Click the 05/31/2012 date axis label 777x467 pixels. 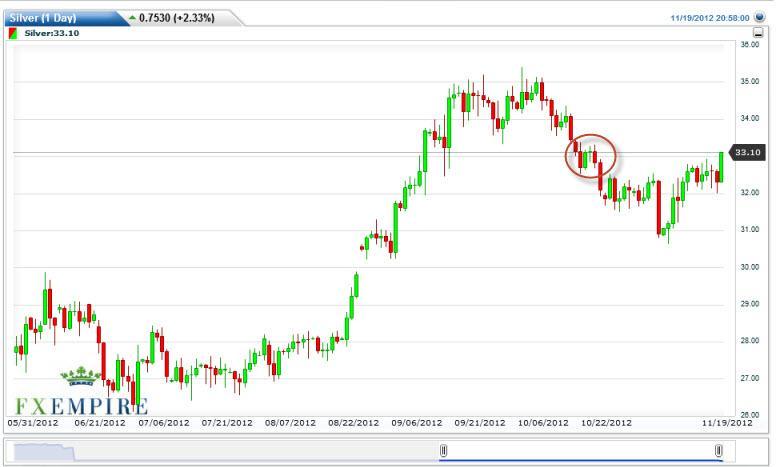tap(33, 423)
